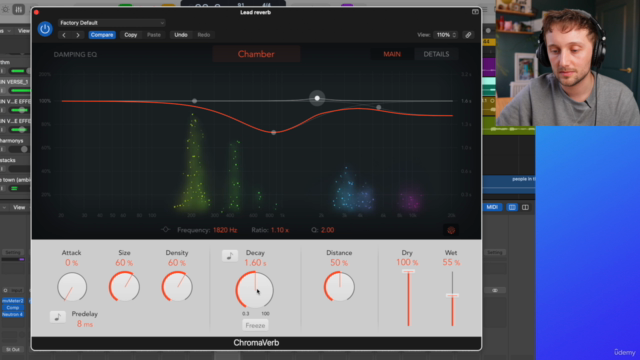Screen dimensions: 640x360
Task: Switch to the DETAILS tab
Action: coord(436,54)
